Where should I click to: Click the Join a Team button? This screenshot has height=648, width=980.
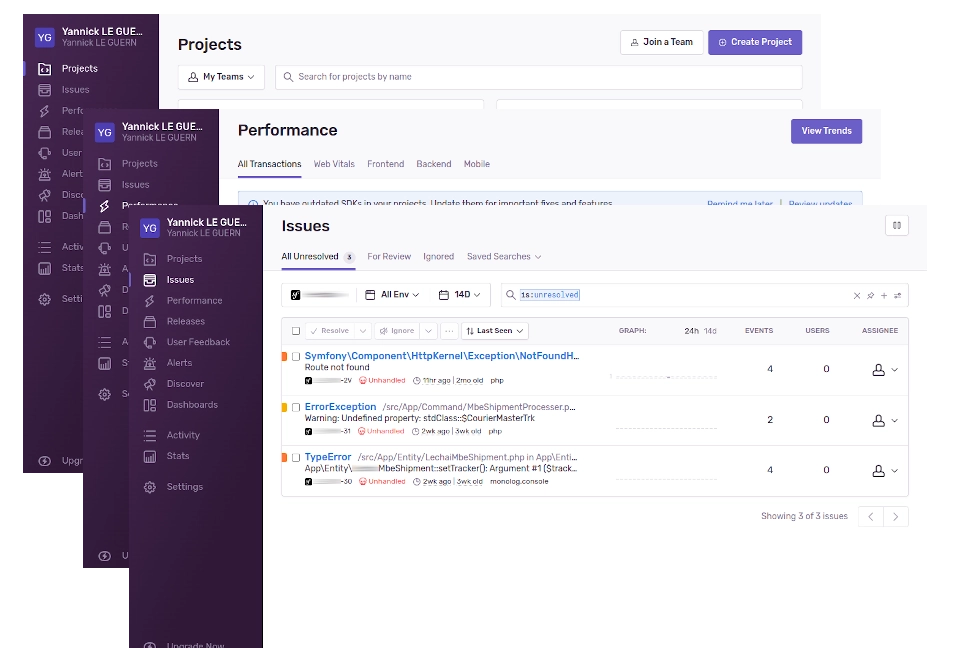662,42
